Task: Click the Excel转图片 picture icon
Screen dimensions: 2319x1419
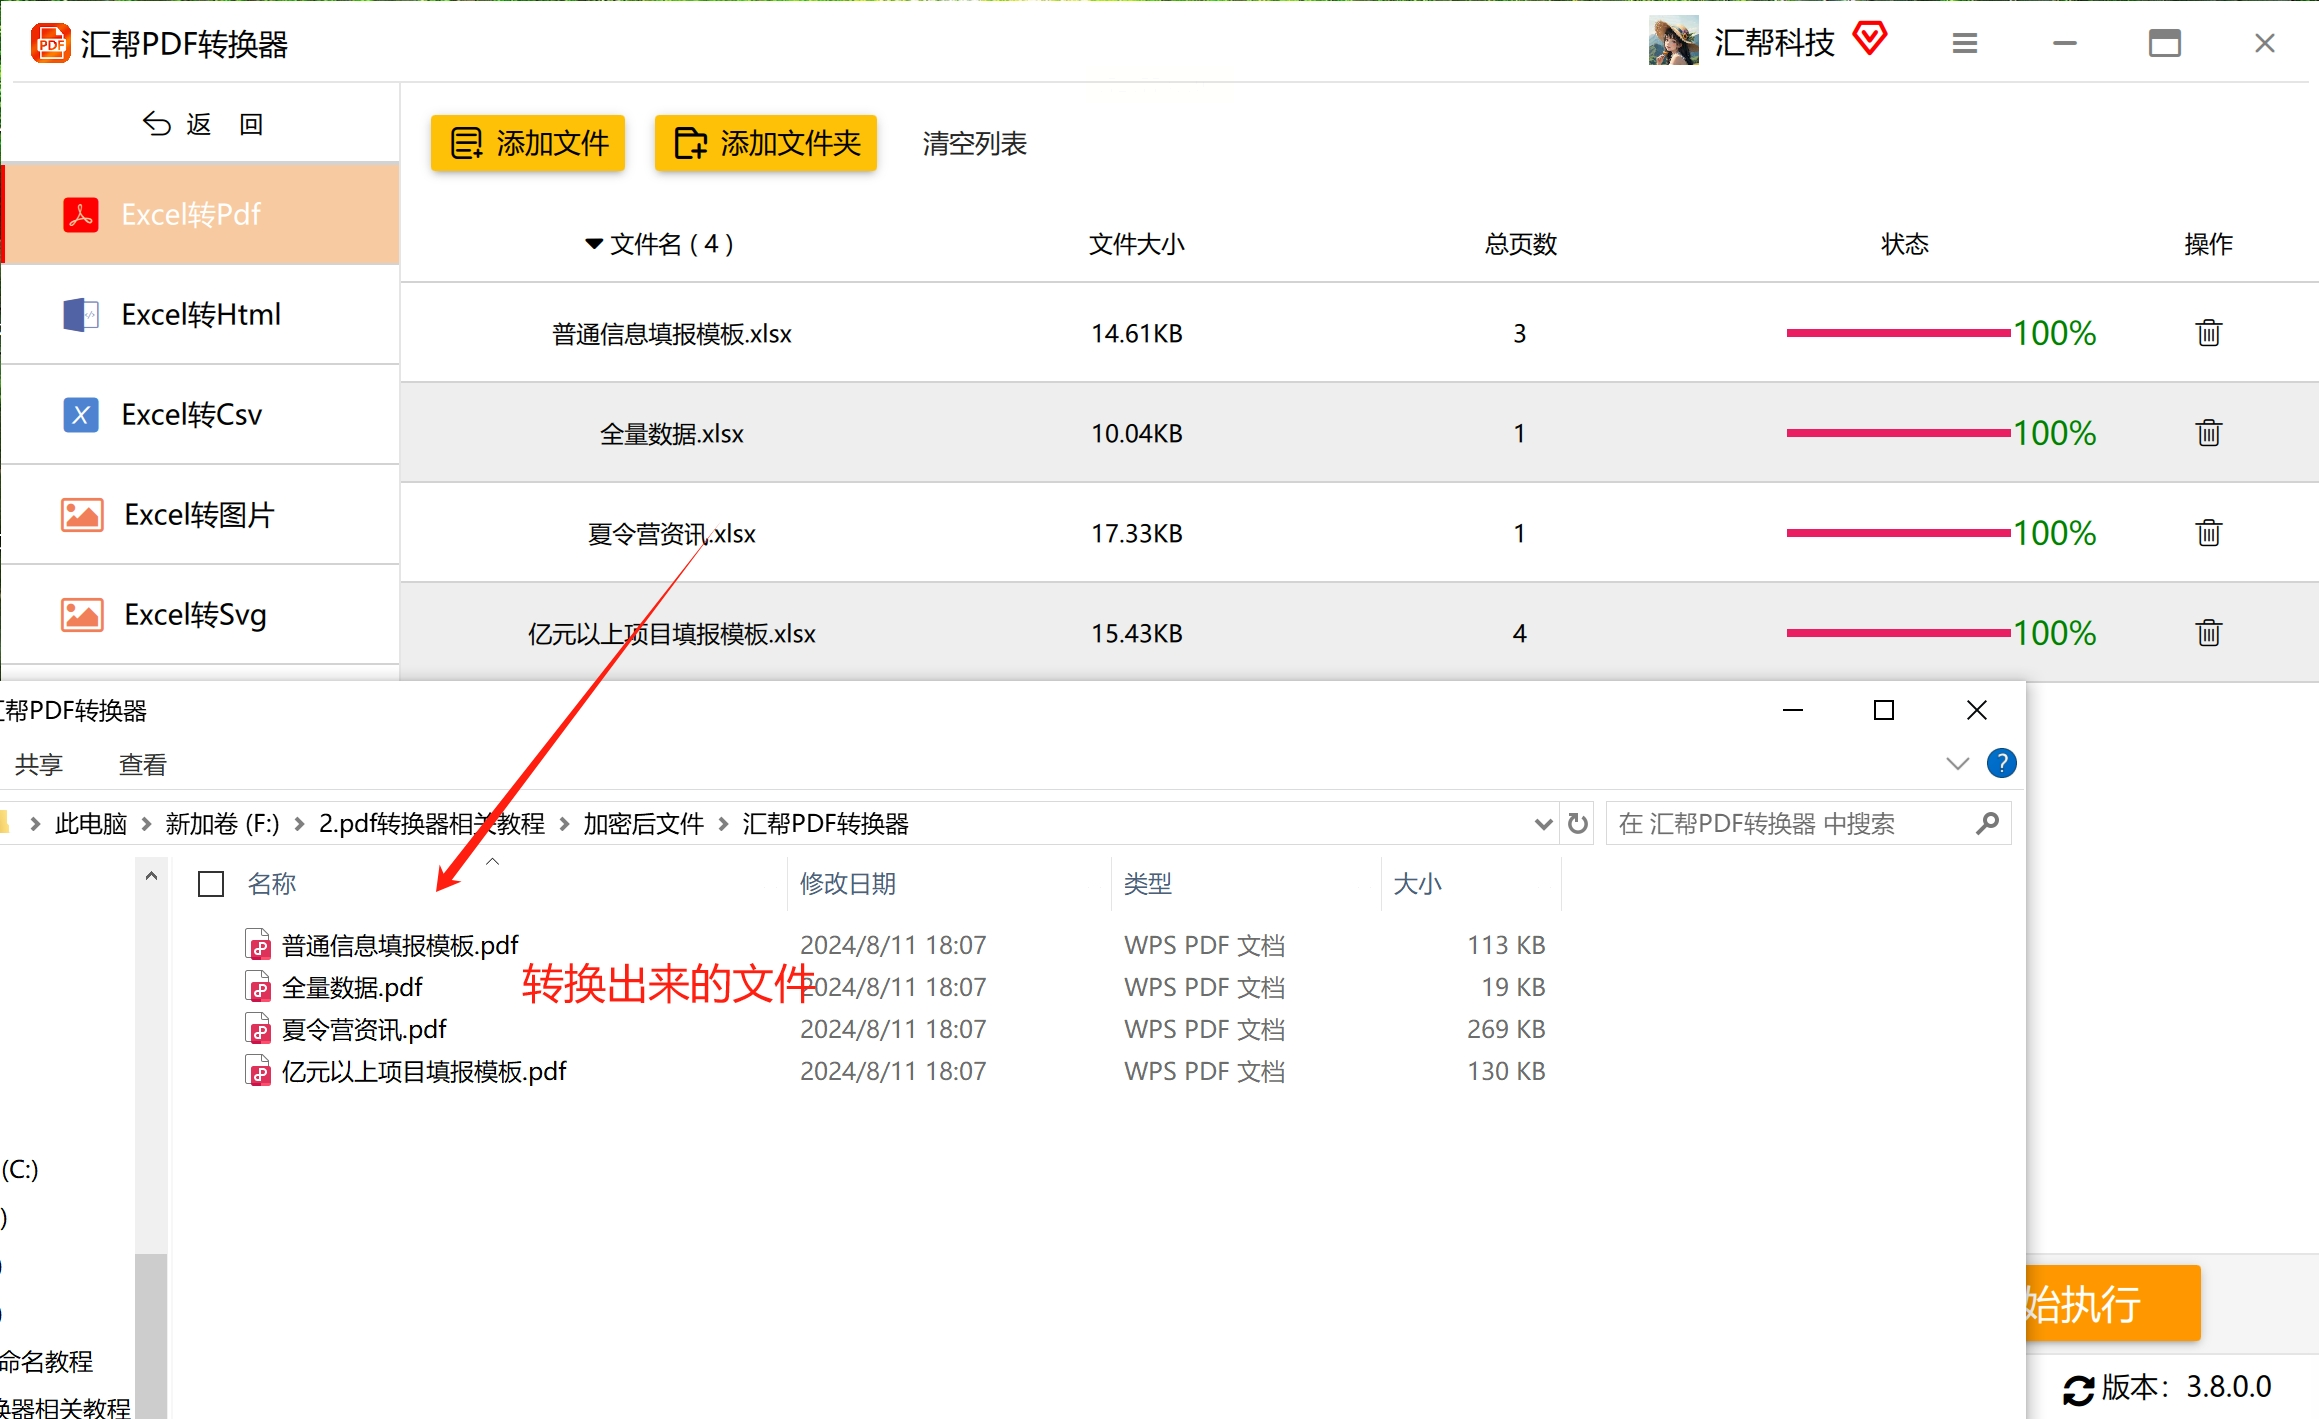Action: tap(82, 514)
